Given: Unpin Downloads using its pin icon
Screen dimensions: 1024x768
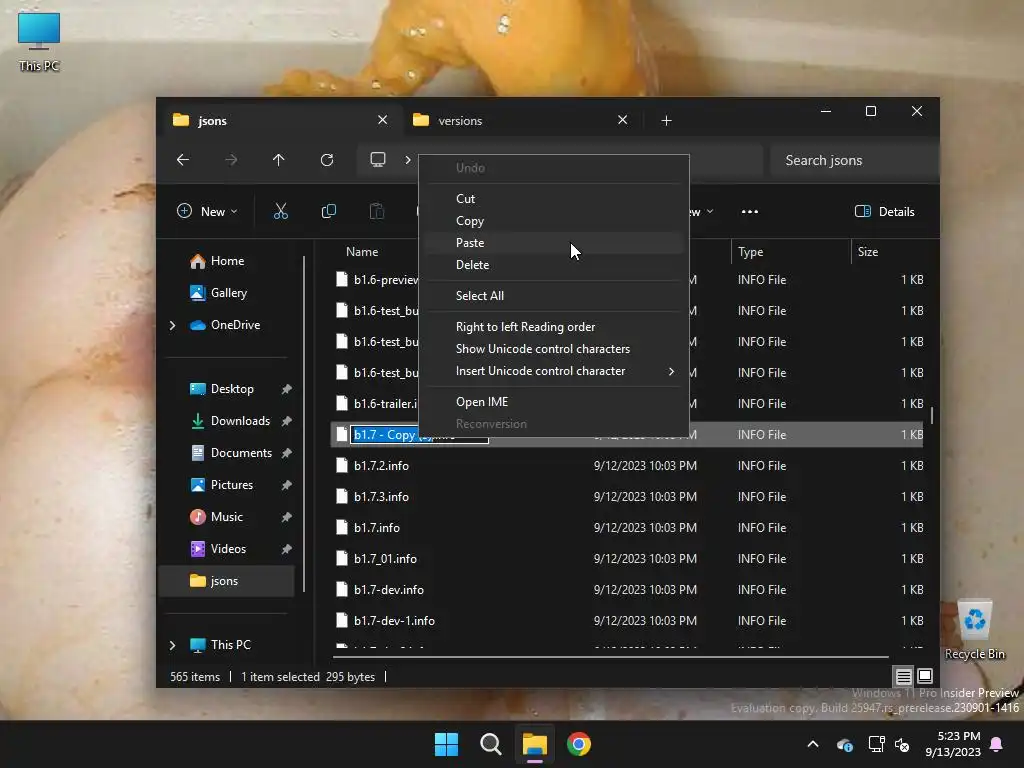Looking at the screenshot, I should click(x=286, y=421).
